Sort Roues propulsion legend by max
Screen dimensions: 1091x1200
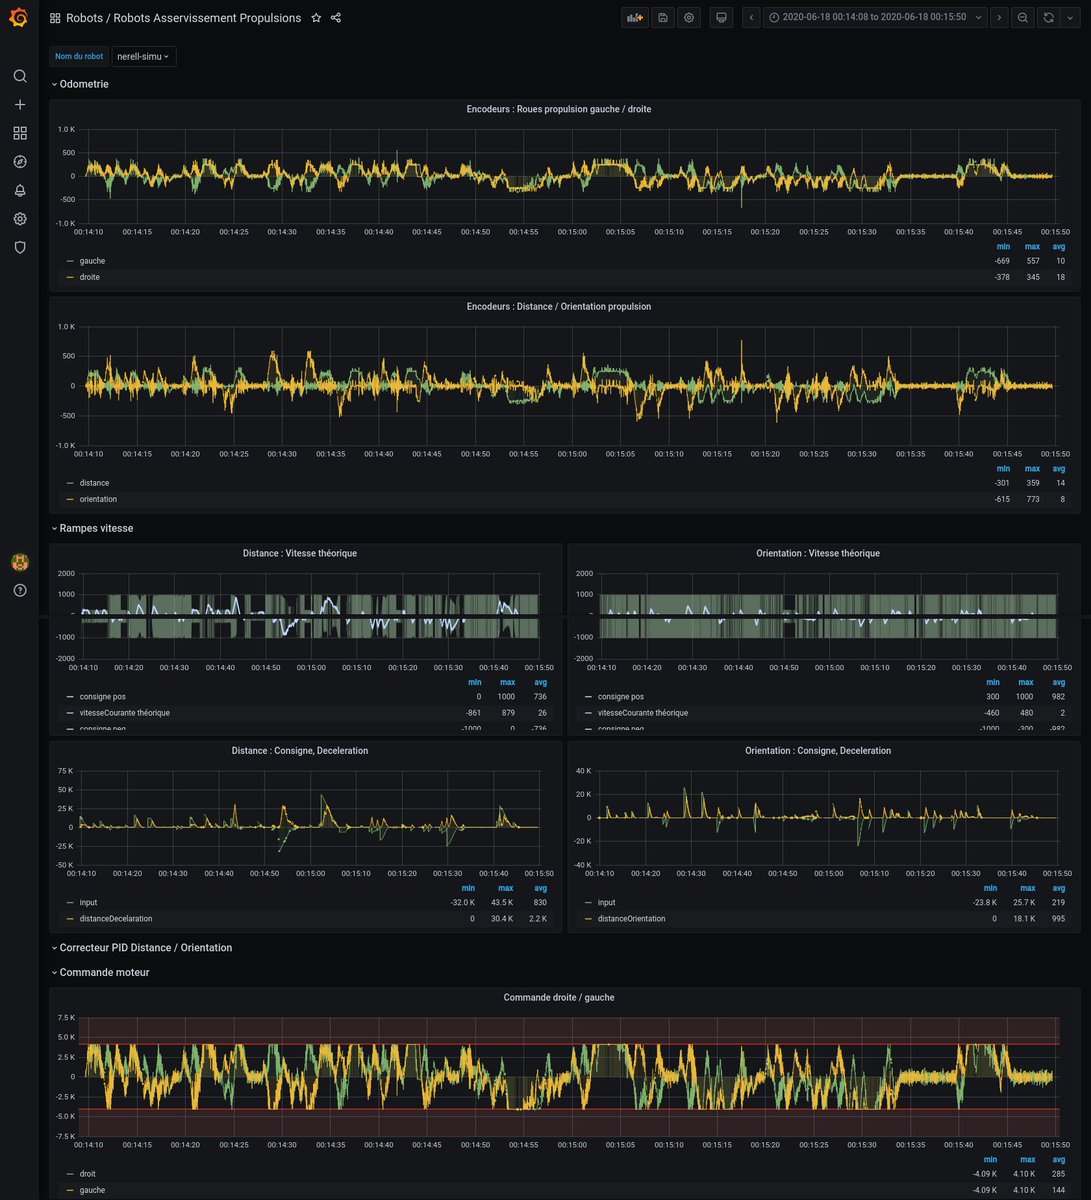click(1032, 246)
